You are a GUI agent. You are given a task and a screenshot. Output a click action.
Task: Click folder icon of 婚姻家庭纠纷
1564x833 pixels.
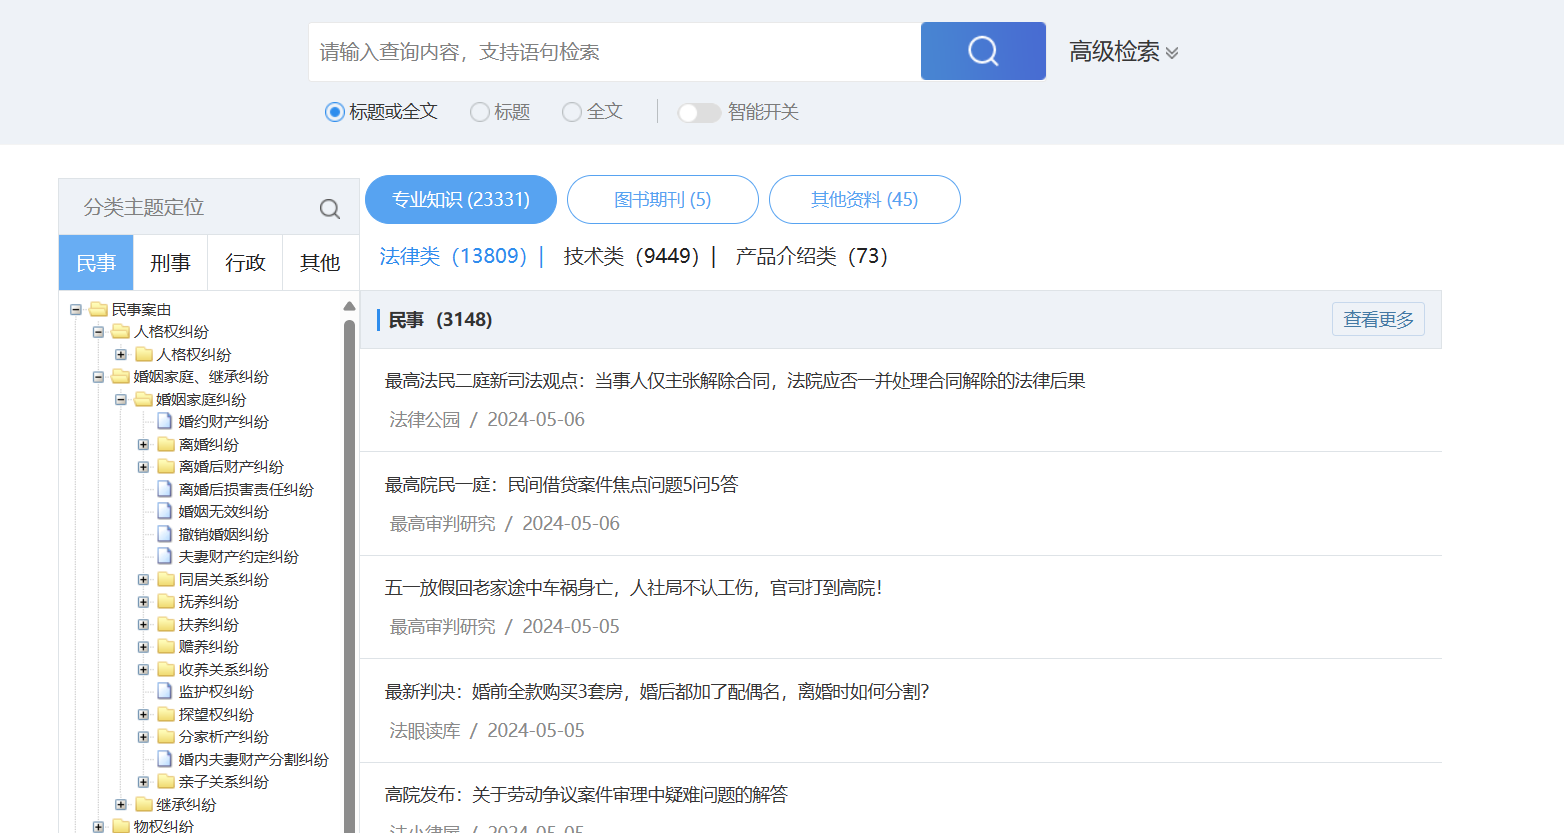pos(143,399)
